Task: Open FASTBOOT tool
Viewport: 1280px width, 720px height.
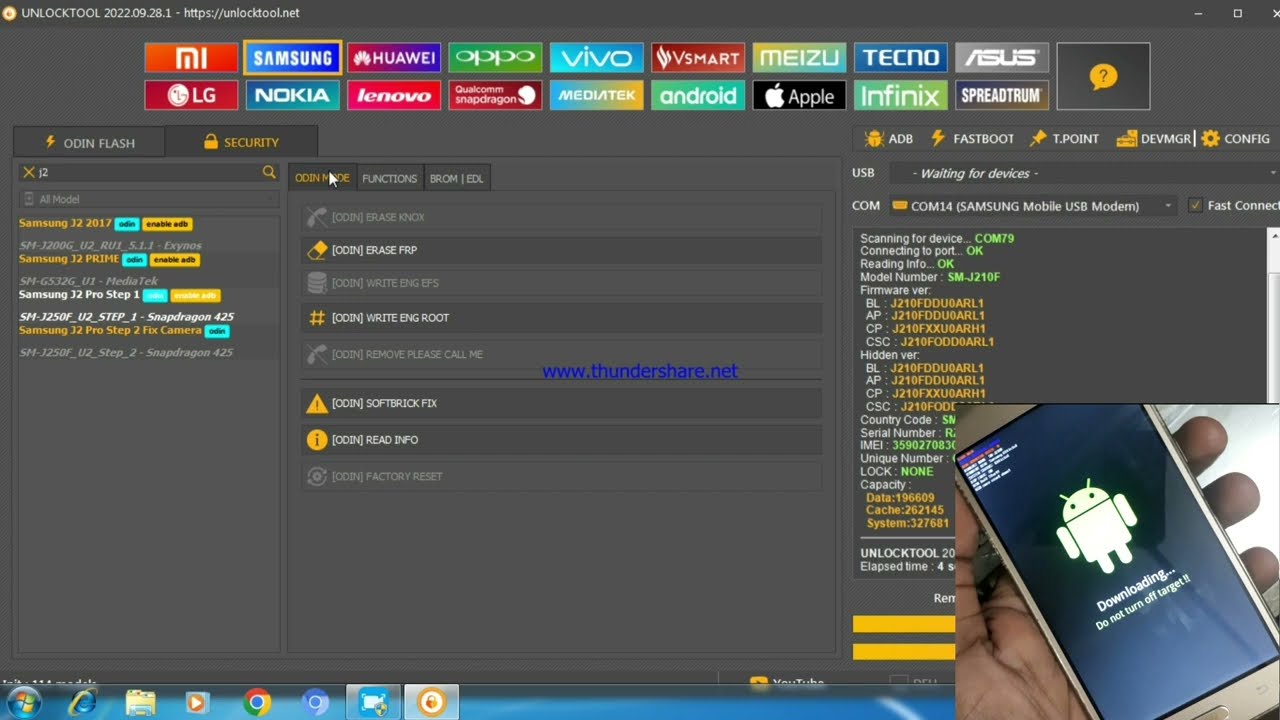Action: (x=972, y=139)
